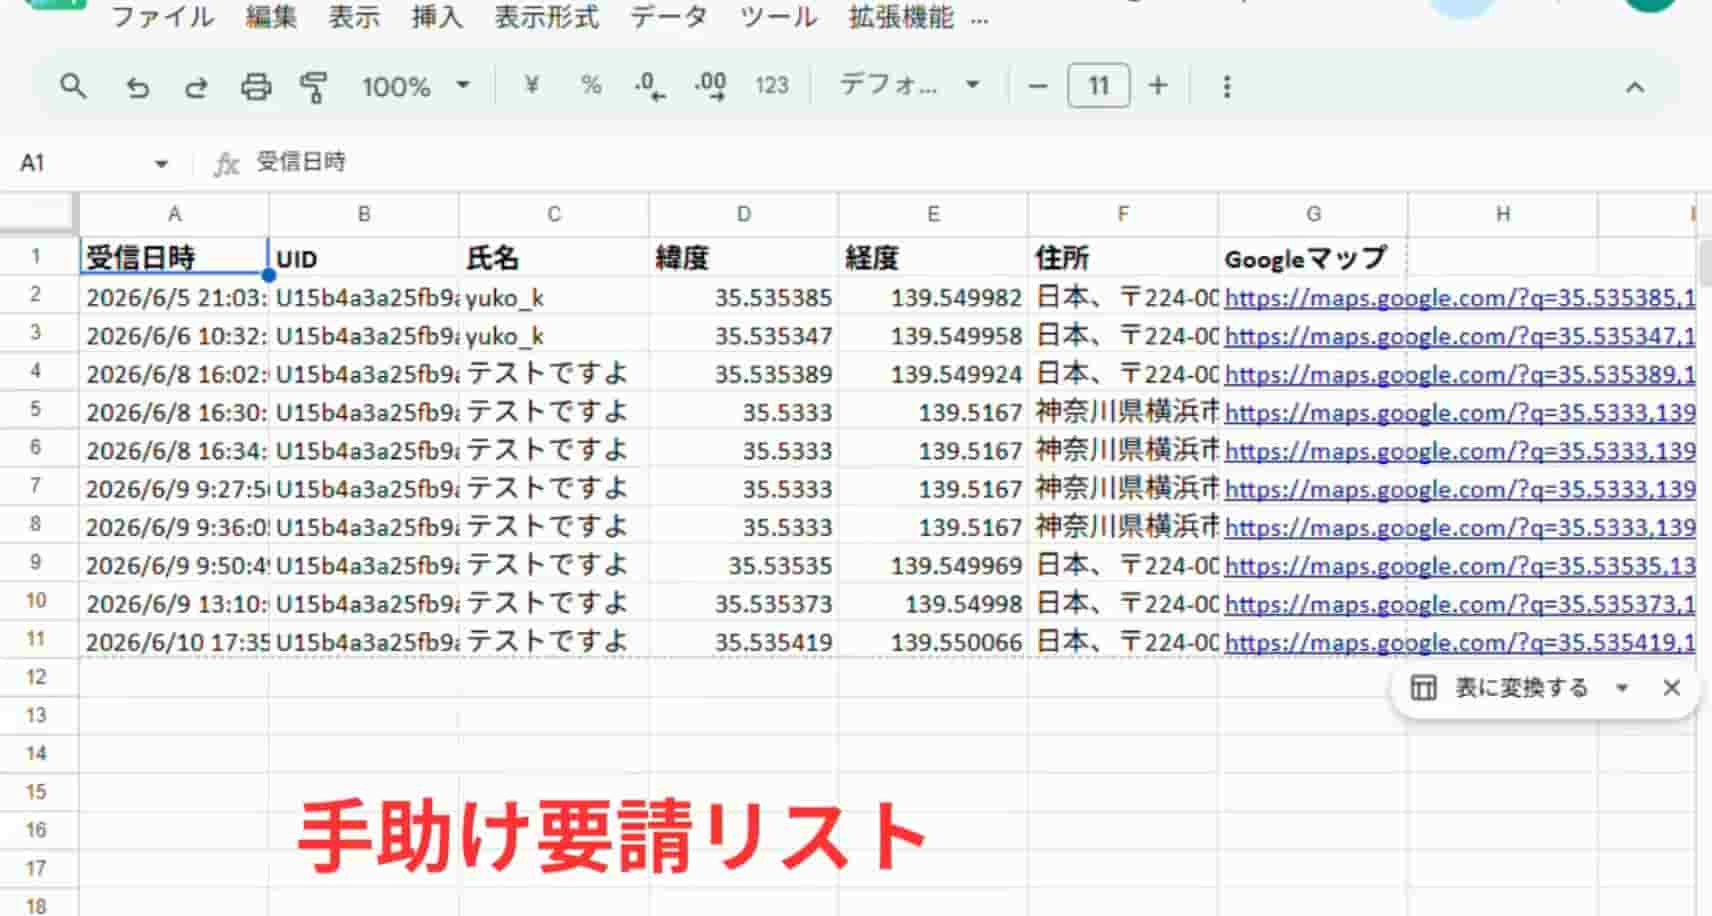Select column D header
The width and height of the screenshot is (1712, 916).
point(743,214)
